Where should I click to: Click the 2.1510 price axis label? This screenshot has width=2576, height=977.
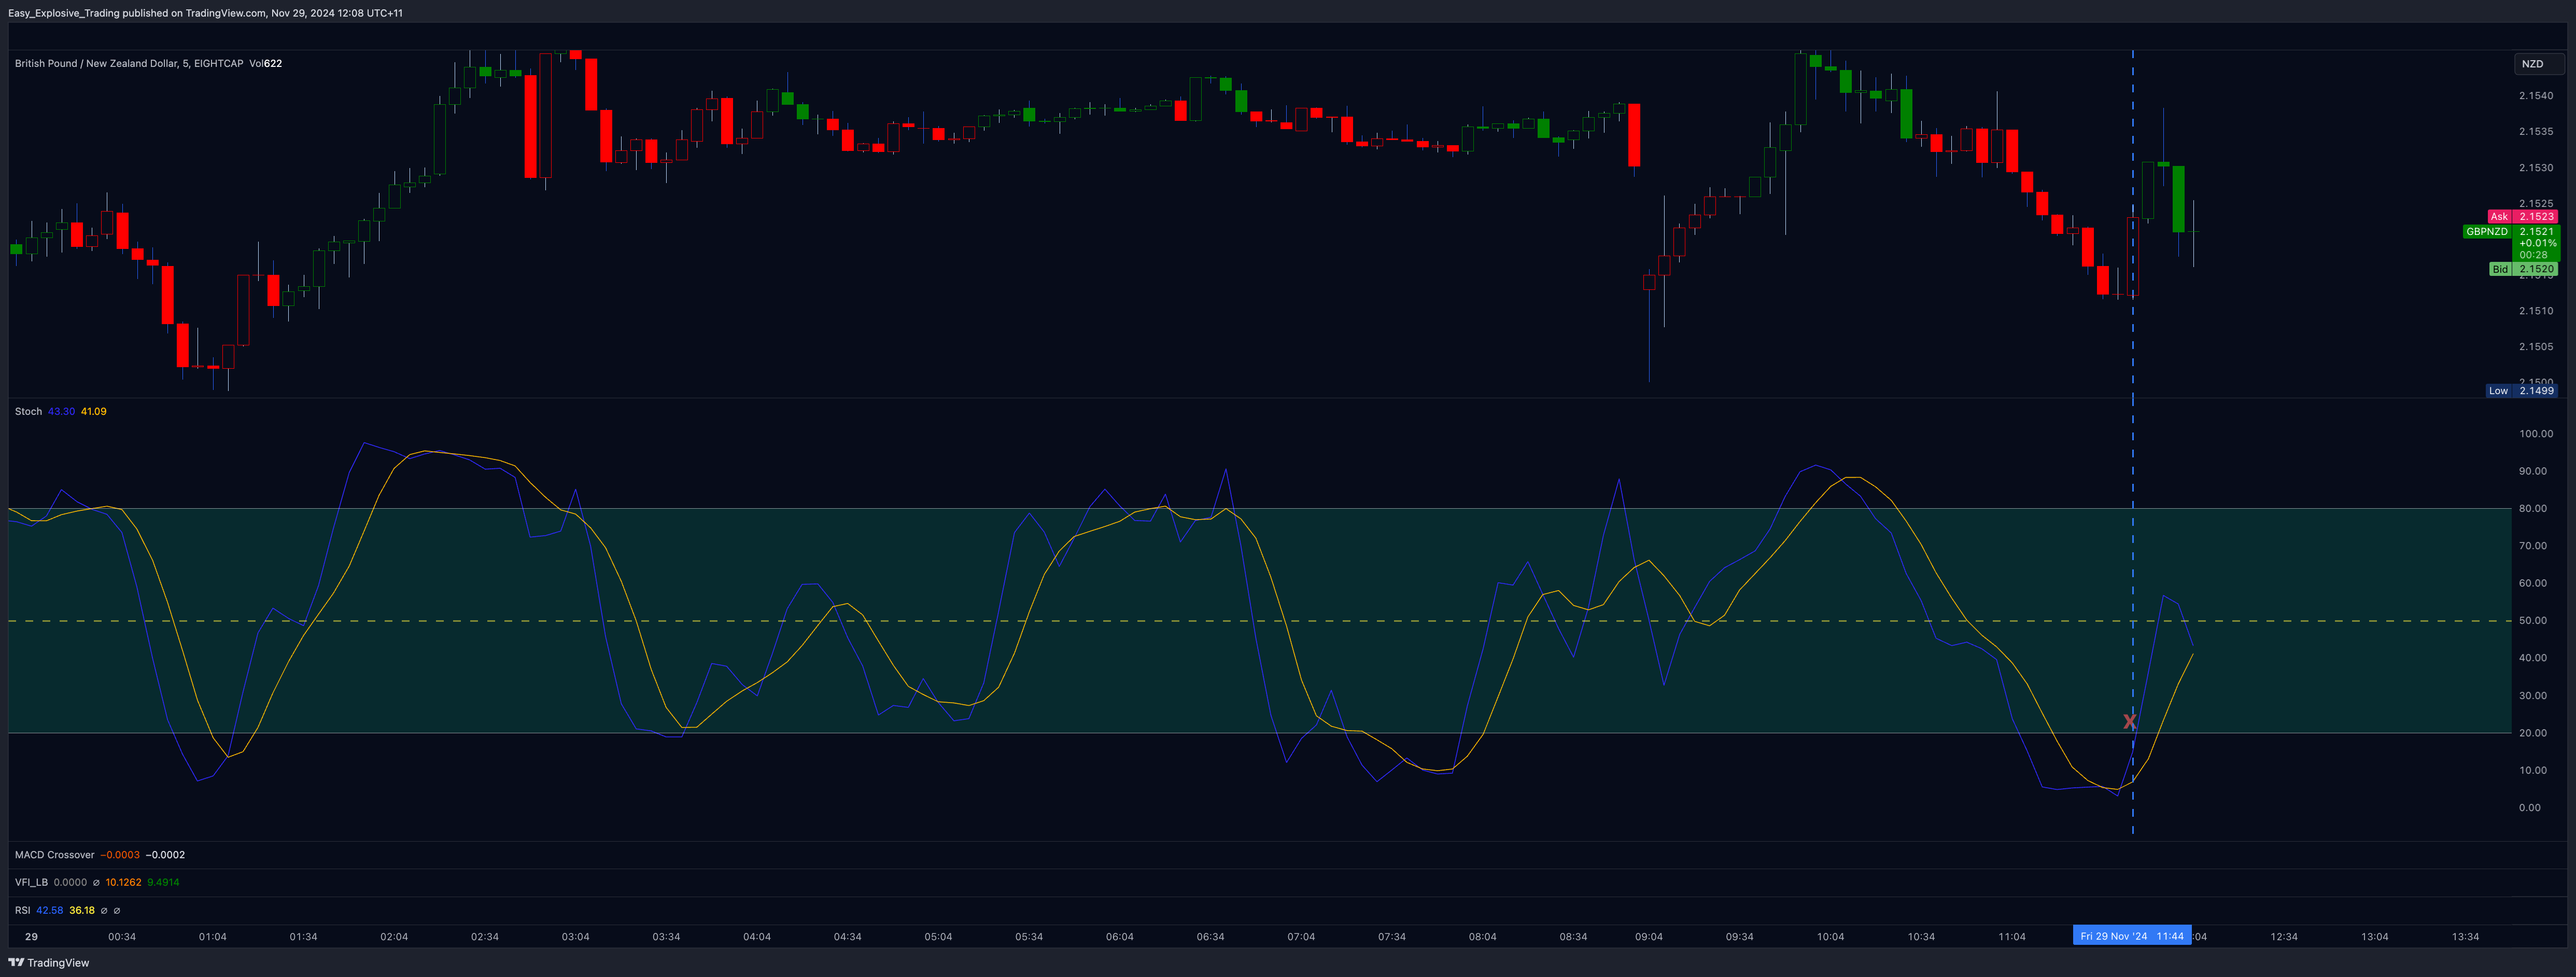click(2536, 311)
